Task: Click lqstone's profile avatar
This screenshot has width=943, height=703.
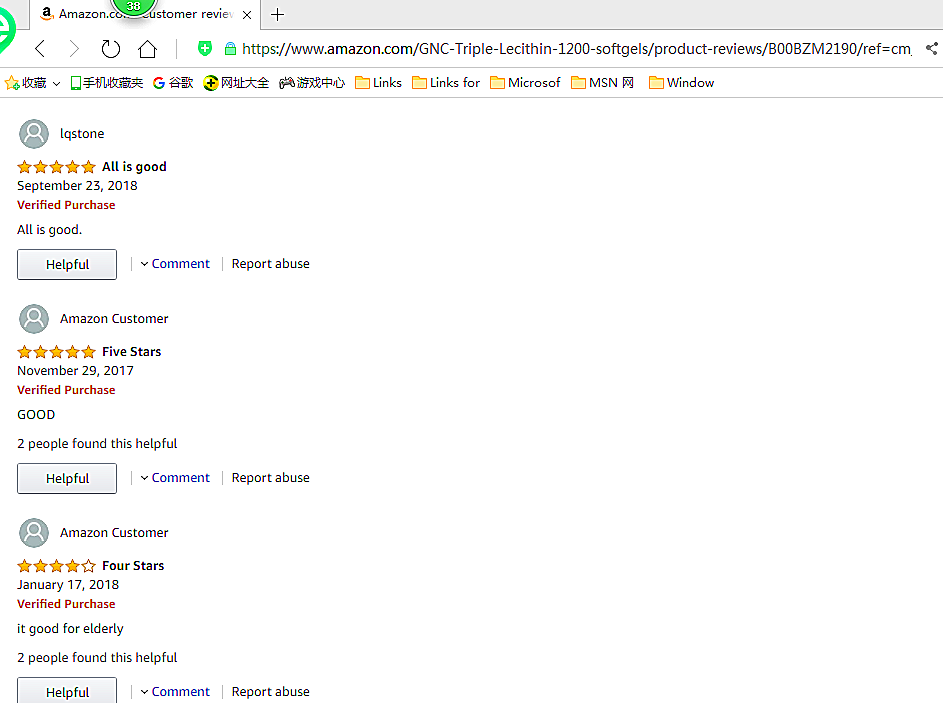Action: pyautogui.click(x=34, y=134)
